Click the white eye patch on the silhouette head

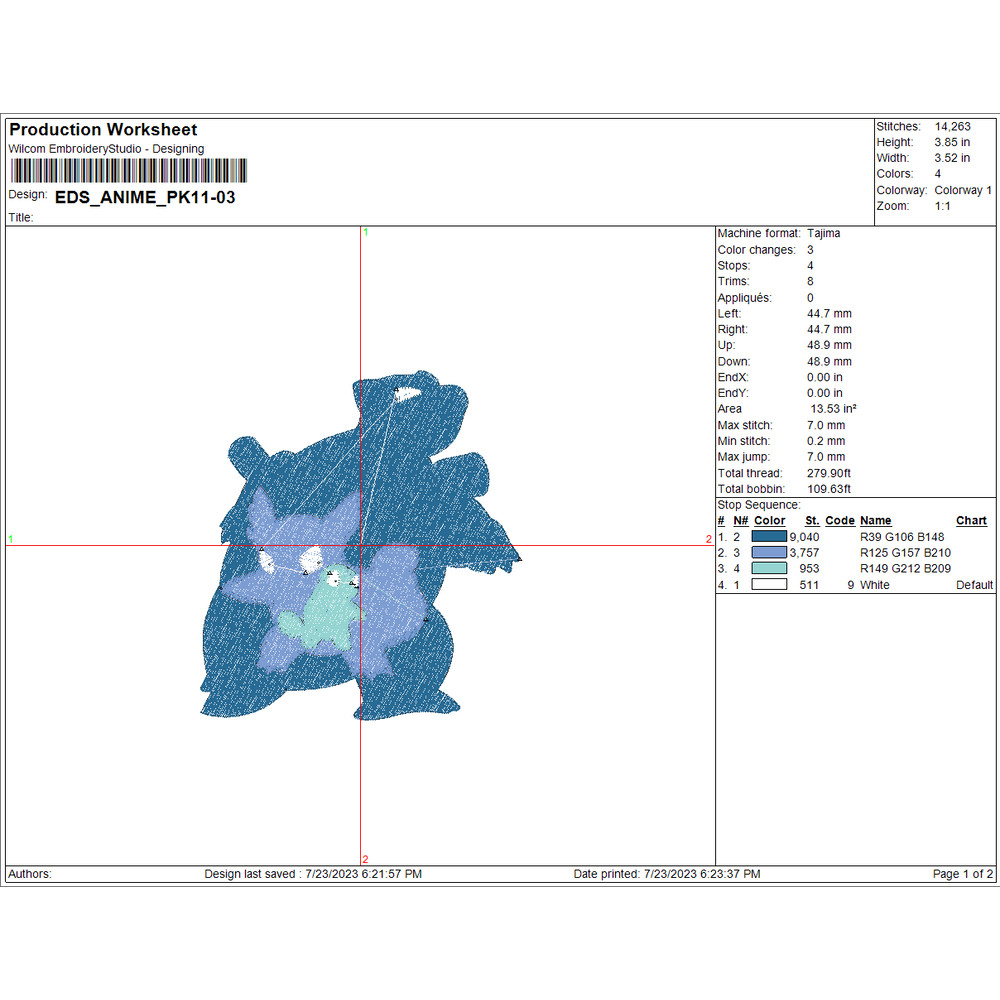coord(406,395)
